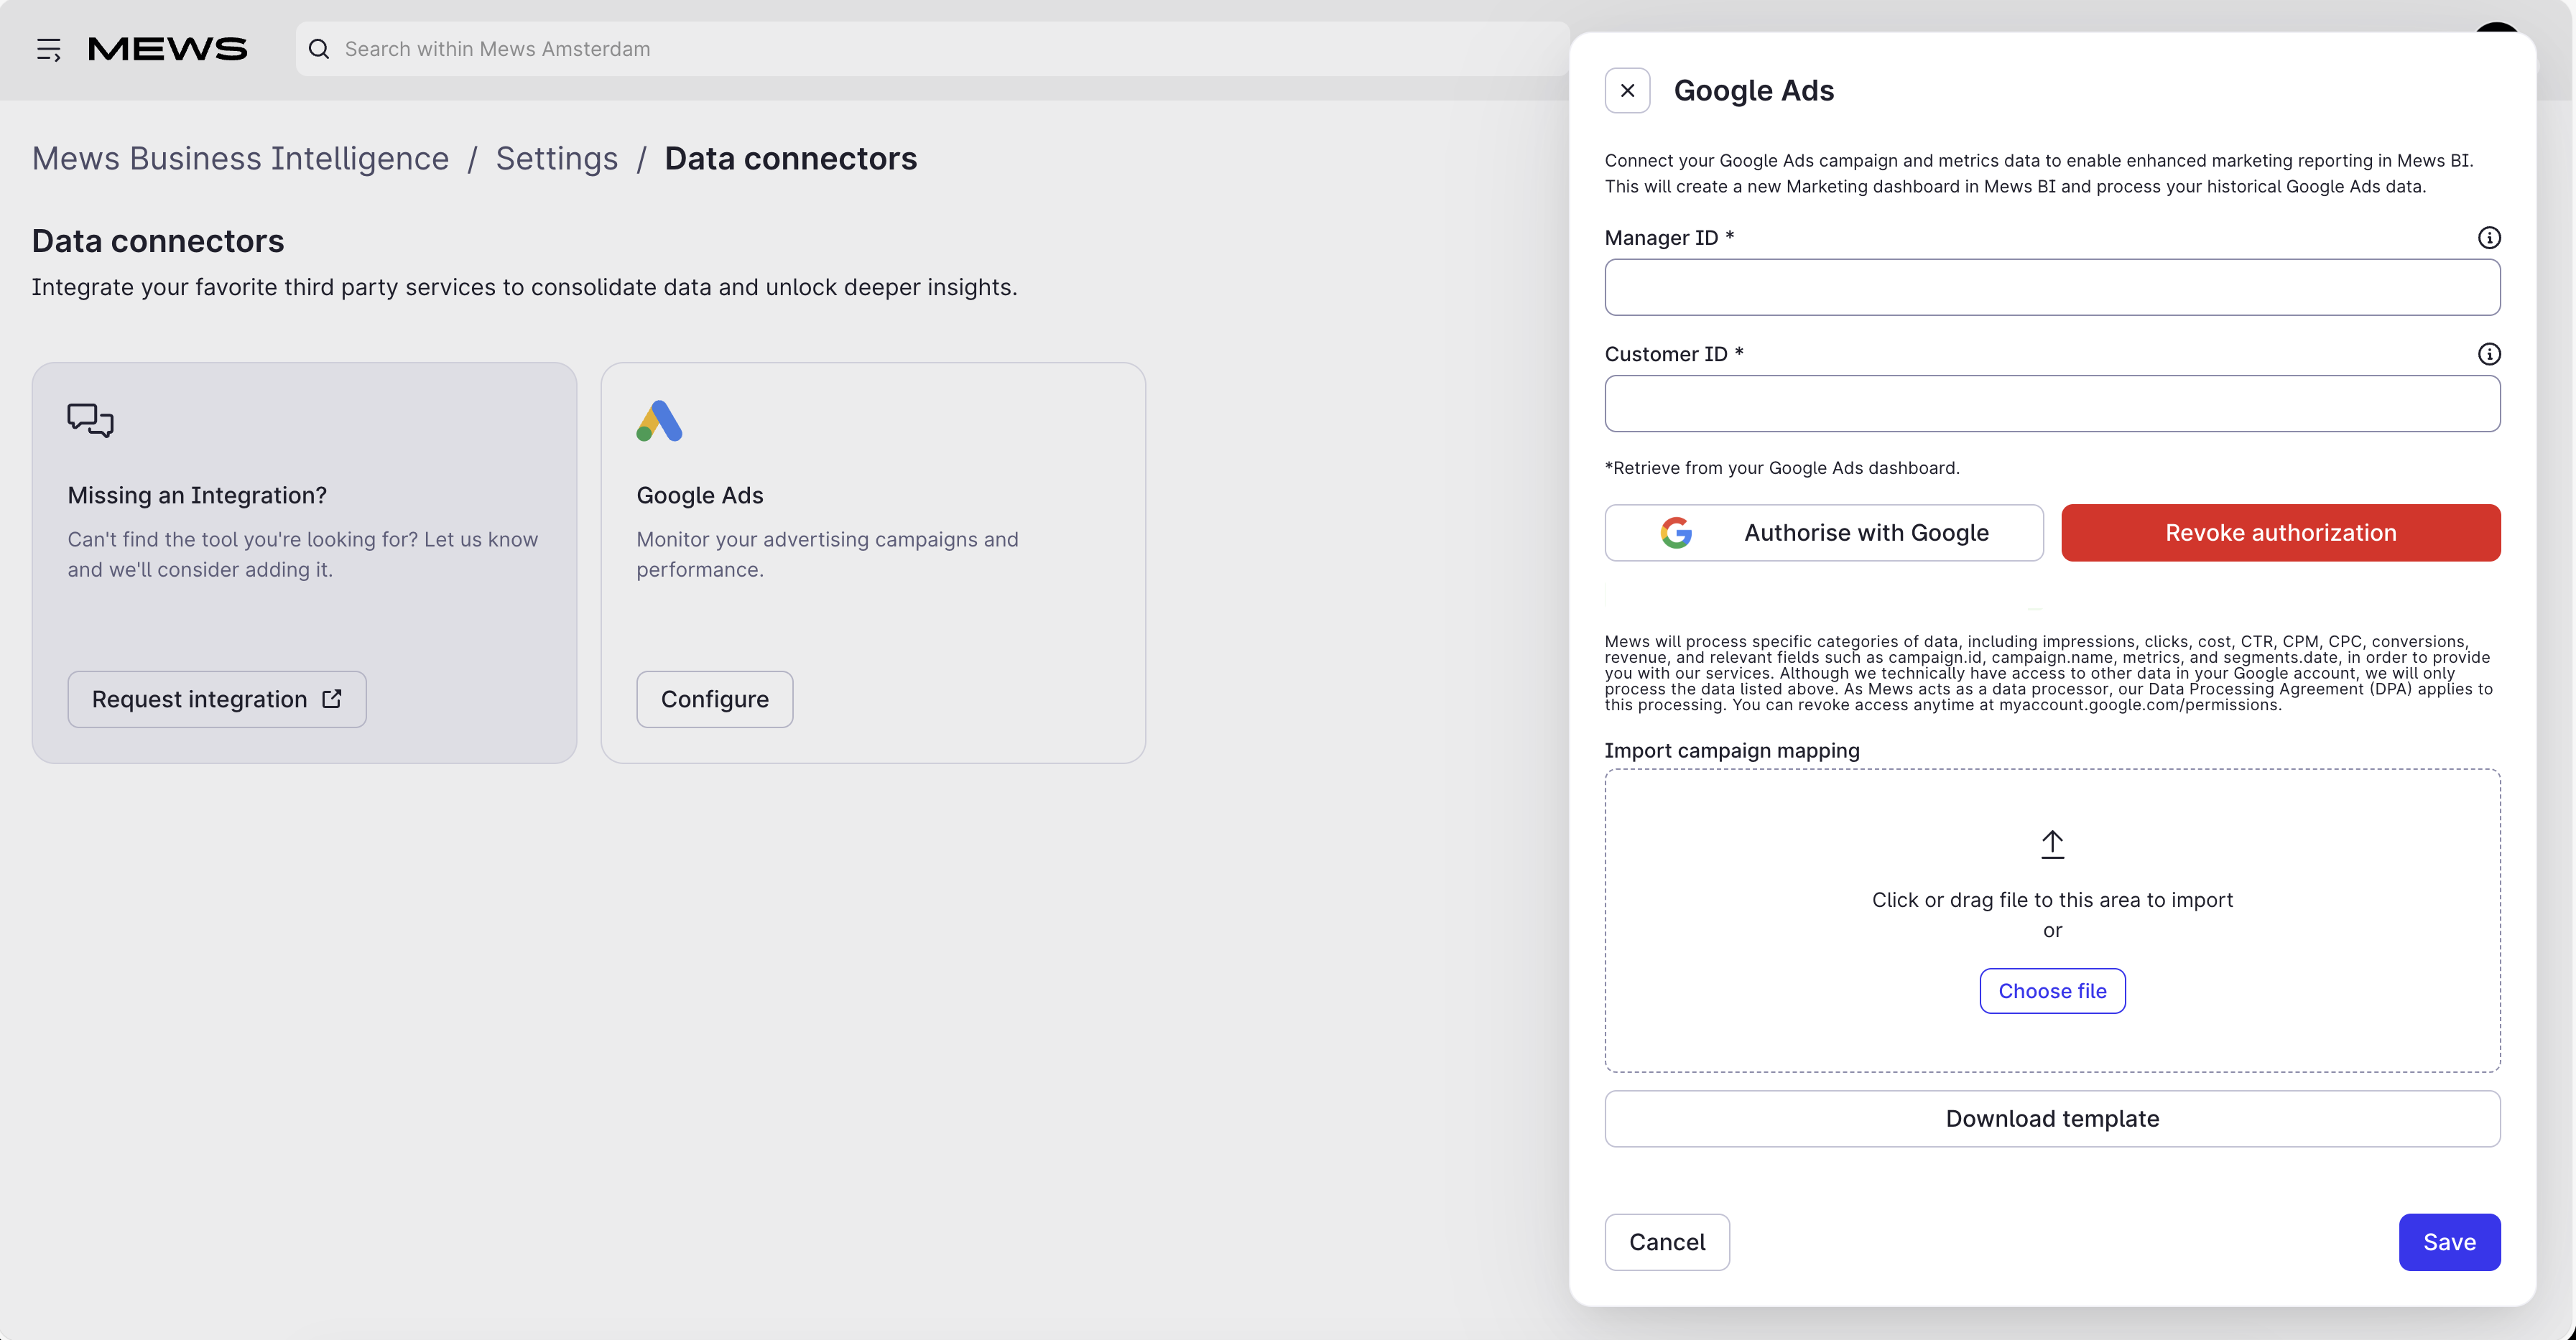Open Settings breadcrumb link

[x=557, y=158]
